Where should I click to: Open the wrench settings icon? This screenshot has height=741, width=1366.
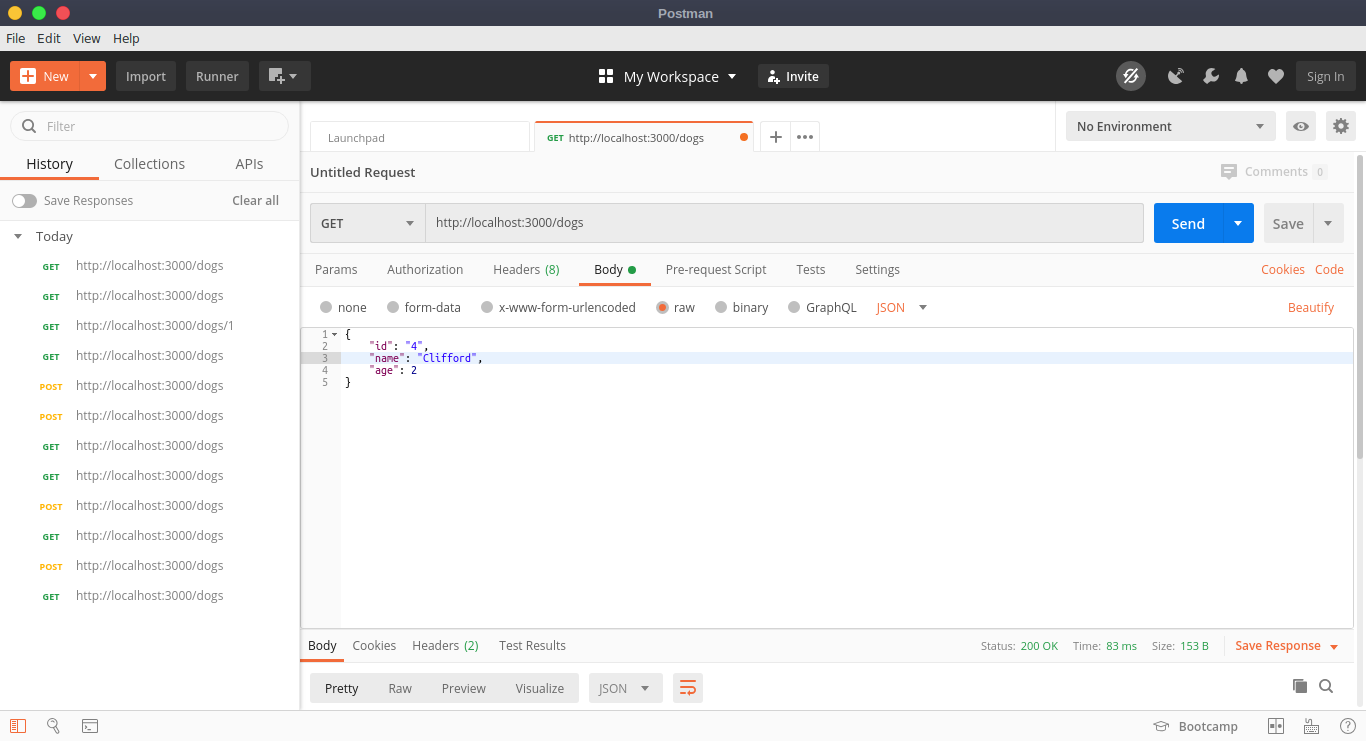(x=1210, y=76)
